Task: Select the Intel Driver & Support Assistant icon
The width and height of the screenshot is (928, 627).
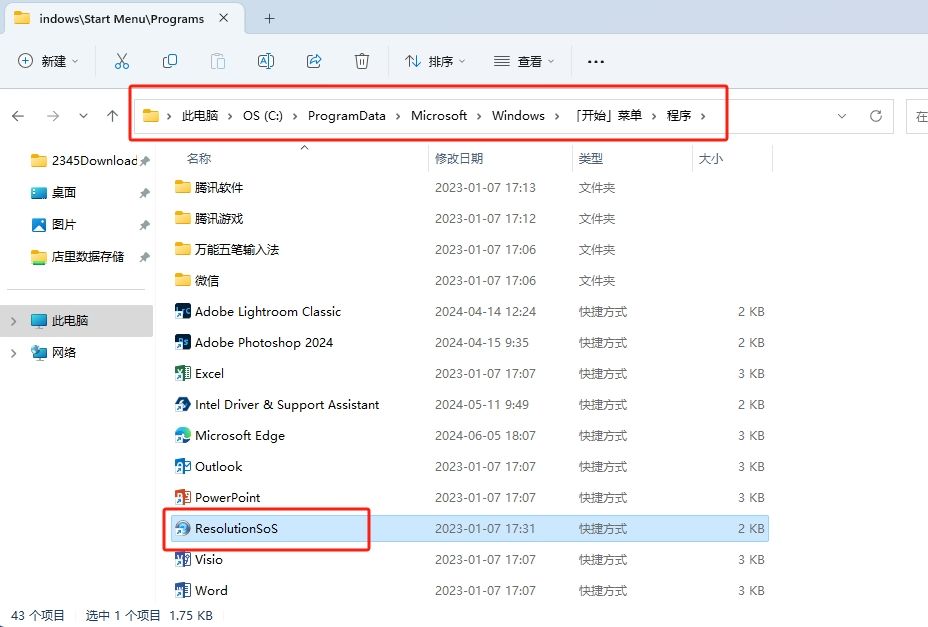Action: click(182, 404)
